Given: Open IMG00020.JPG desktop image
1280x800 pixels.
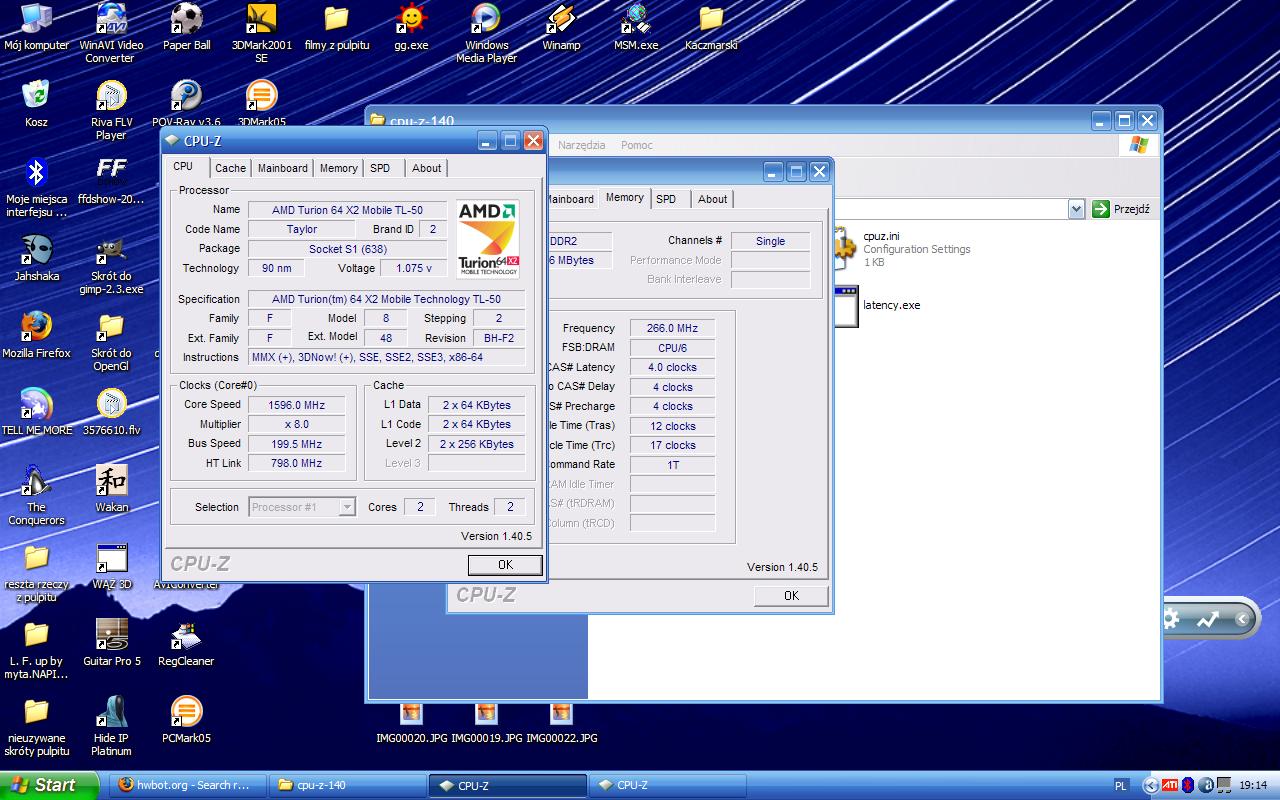Looking at the screenshot, I should coord(411,724).
